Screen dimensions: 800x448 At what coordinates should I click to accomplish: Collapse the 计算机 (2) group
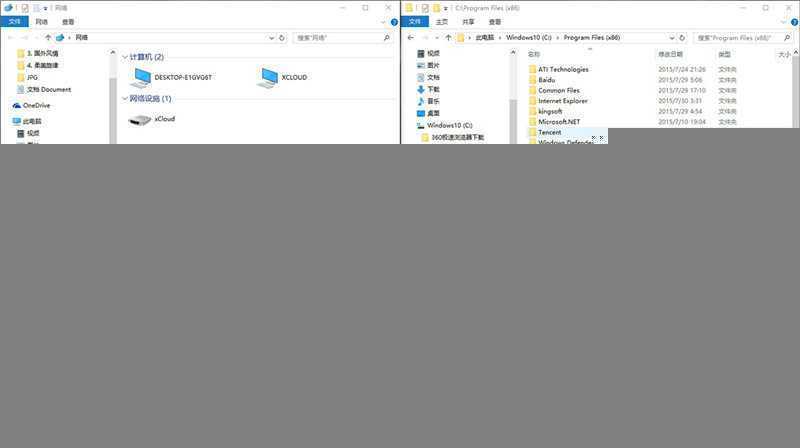coord(124,57)
